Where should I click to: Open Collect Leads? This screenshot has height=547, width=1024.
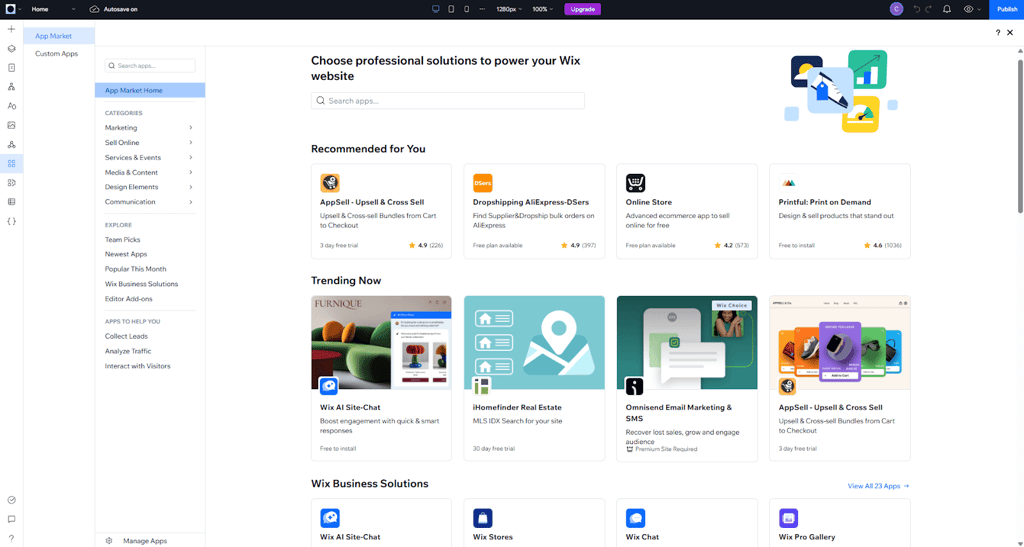pyautogui.click(x=127, y=336)
